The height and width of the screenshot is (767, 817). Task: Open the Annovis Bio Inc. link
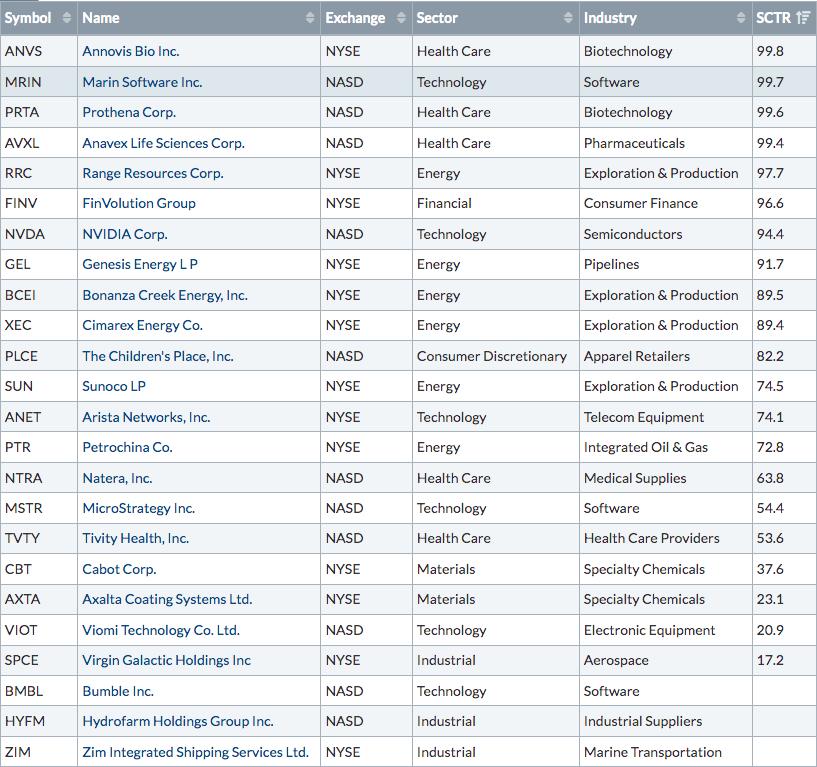tap(131, 51)
